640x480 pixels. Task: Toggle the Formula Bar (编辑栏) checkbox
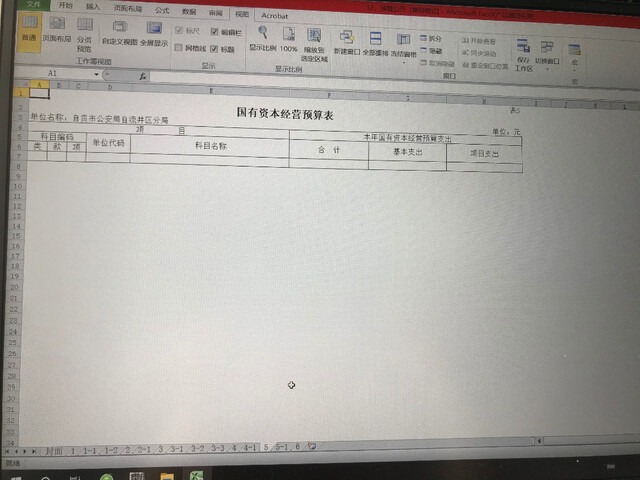pyautogui.click(x=214, y=32)
